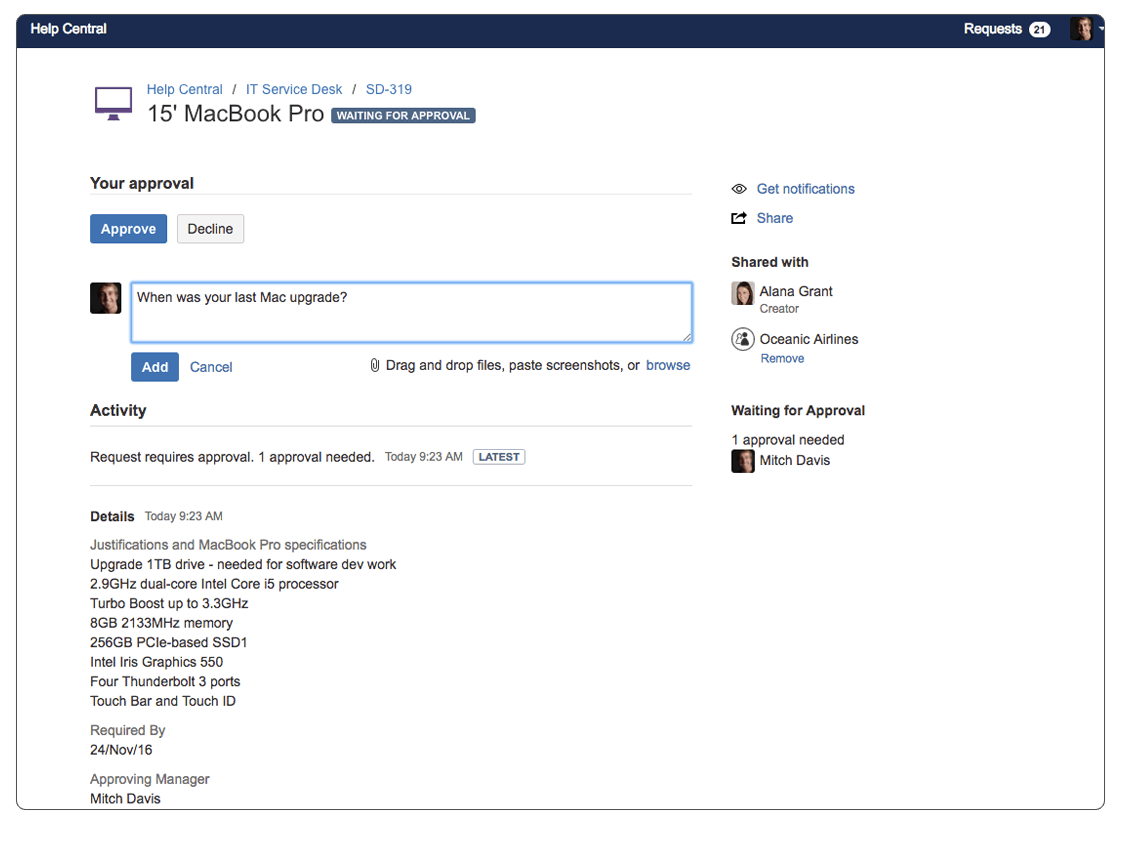
Task: Click the eye icon beside Get notifications
Action: (x=739, y=189)
